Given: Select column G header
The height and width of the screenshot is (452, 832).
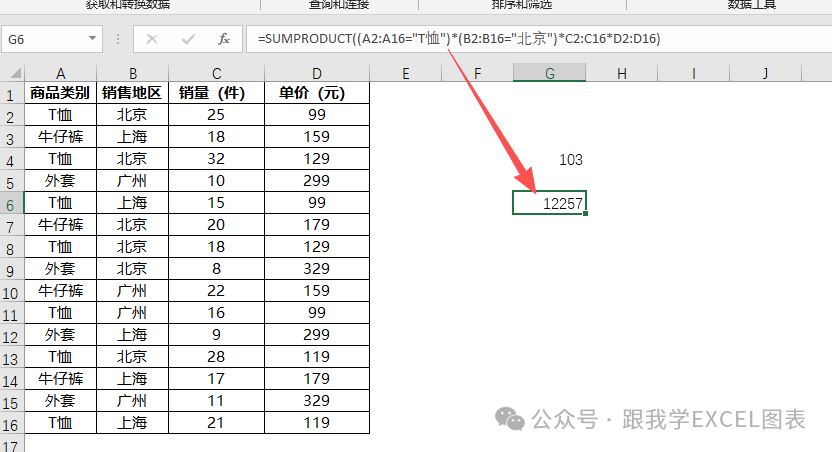Looking at the screenshot, I should (x=550, y=73).
